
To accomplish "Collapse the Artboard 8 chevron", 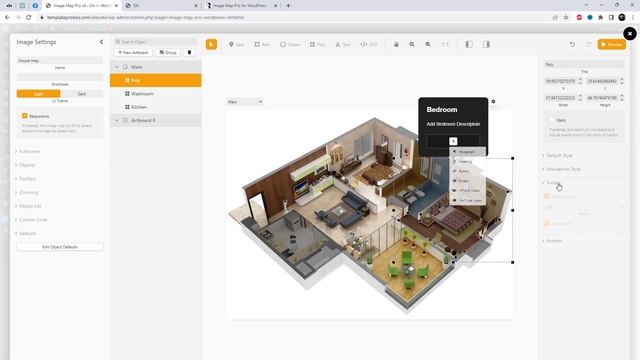I will point(117,120).
